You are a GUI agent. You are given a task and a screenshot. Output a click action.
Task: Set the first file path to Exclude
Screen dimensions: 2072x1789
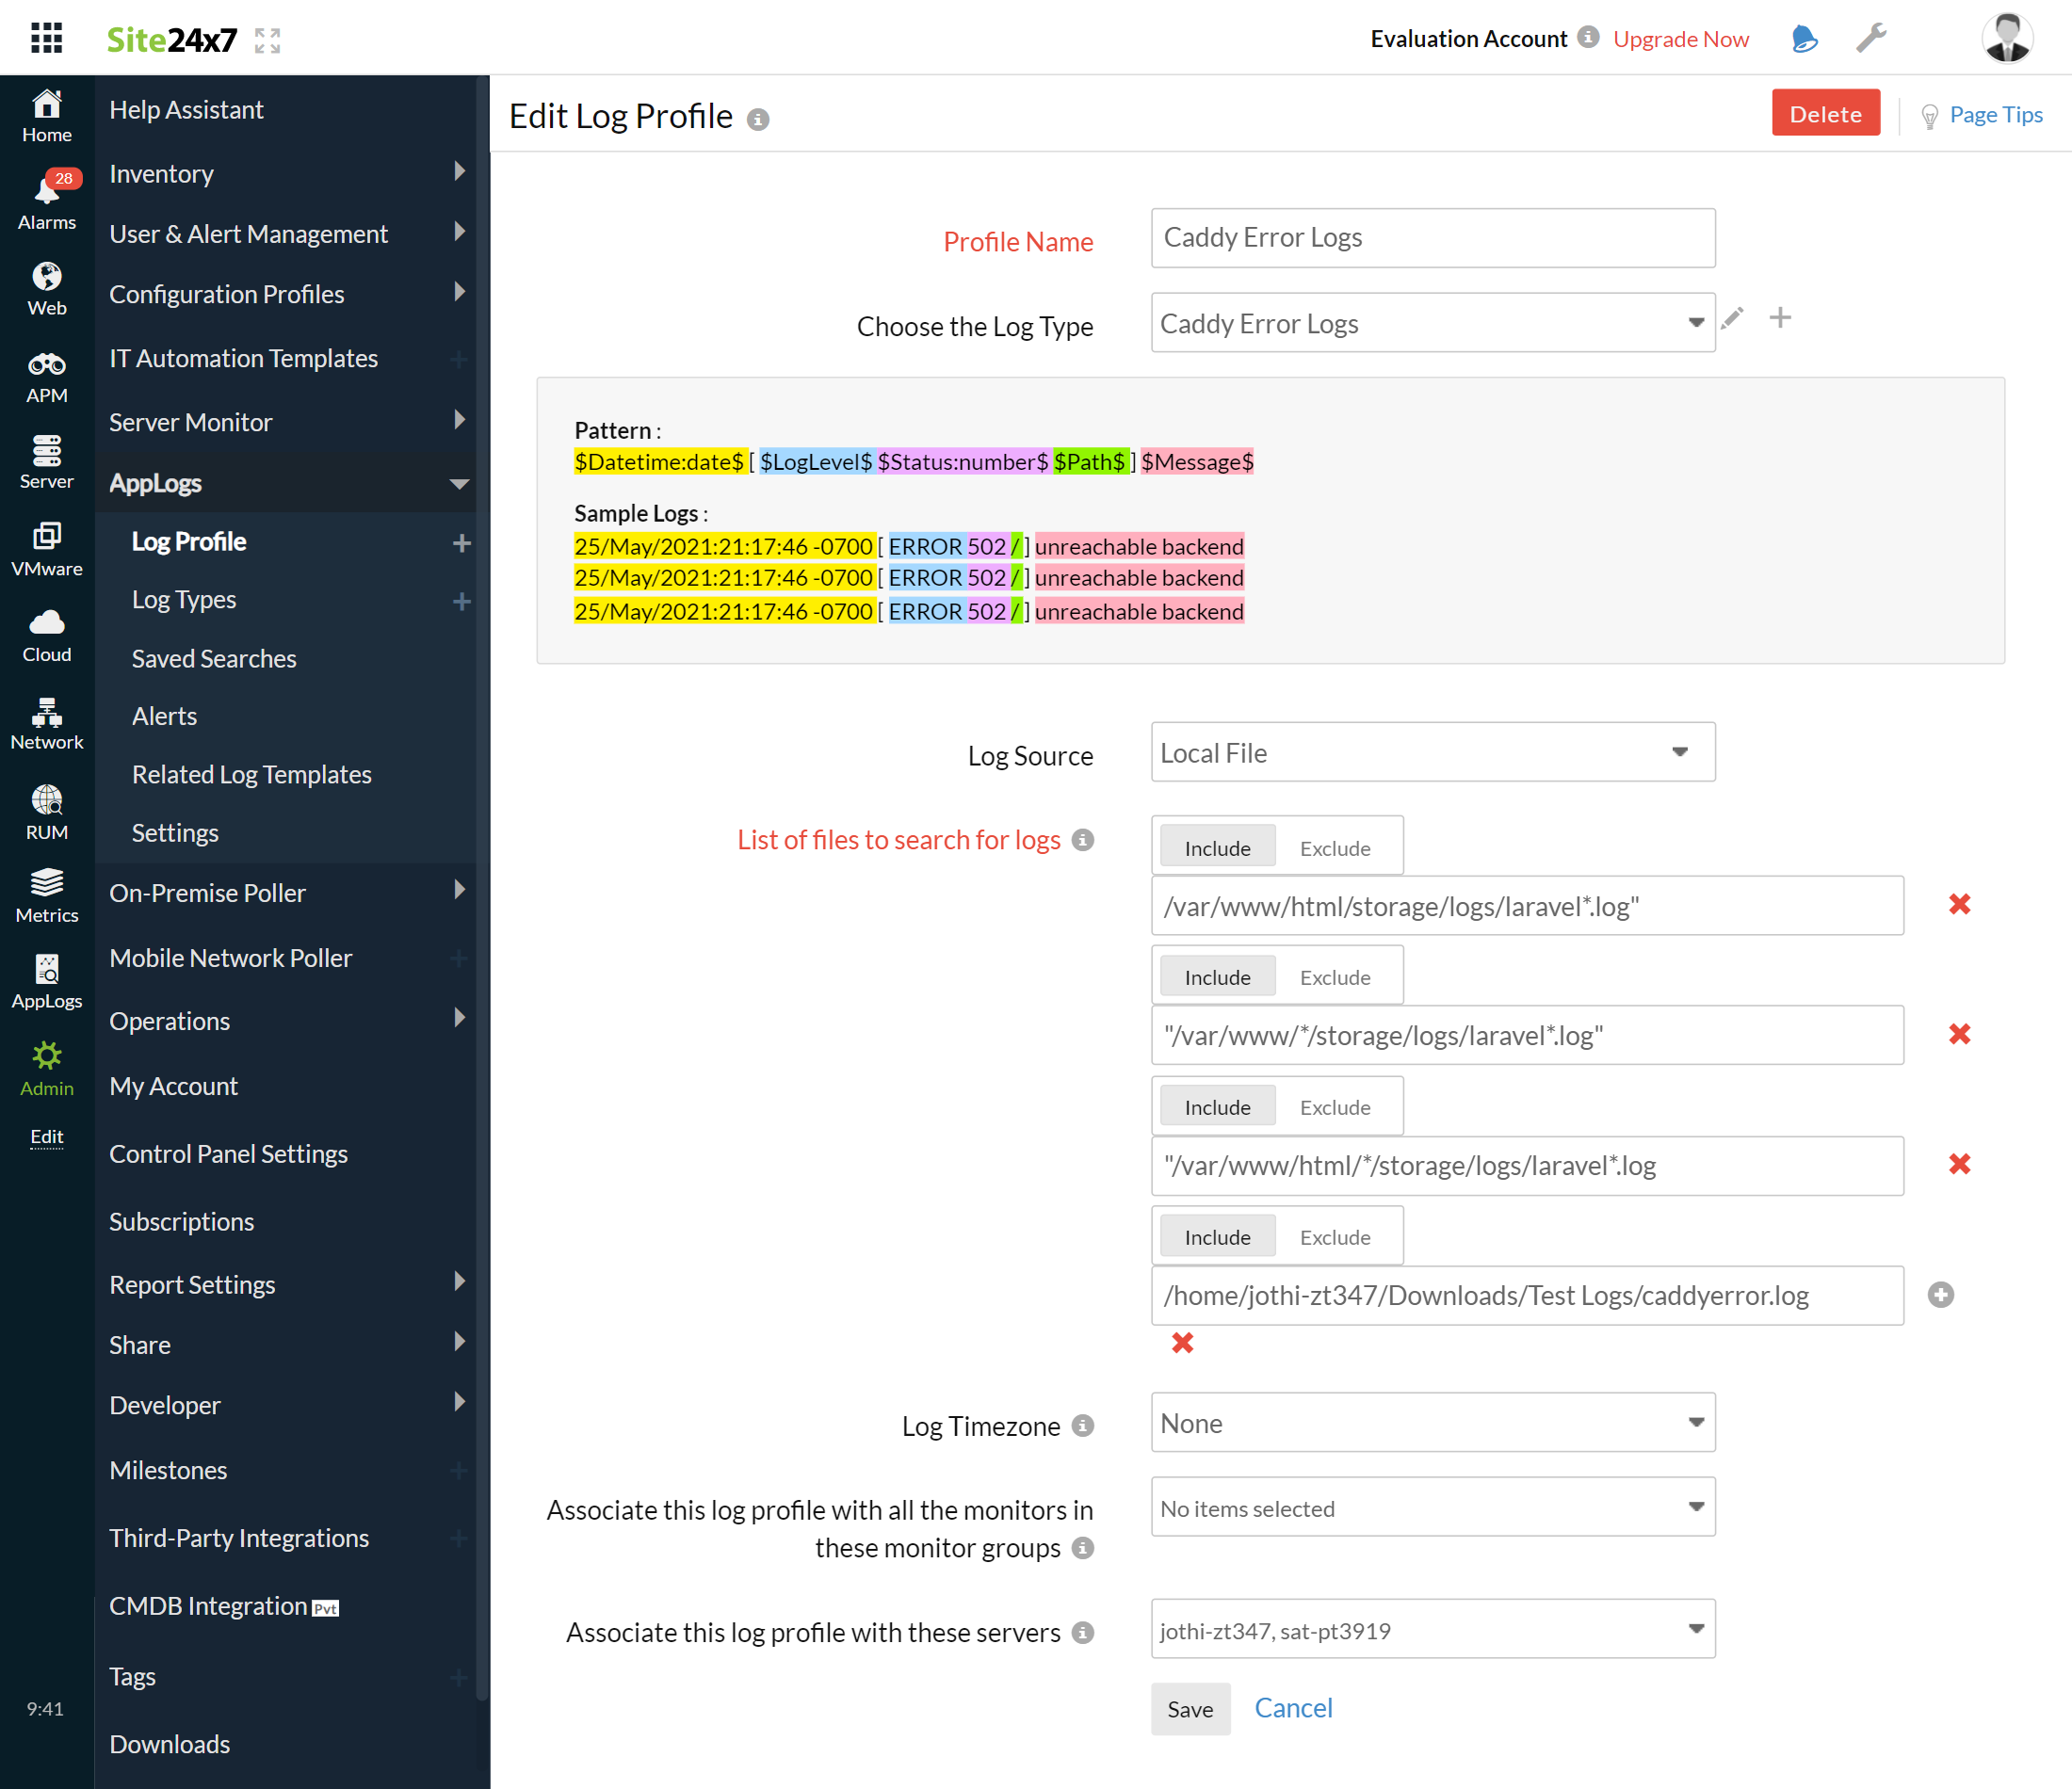tap(1336, 846)
